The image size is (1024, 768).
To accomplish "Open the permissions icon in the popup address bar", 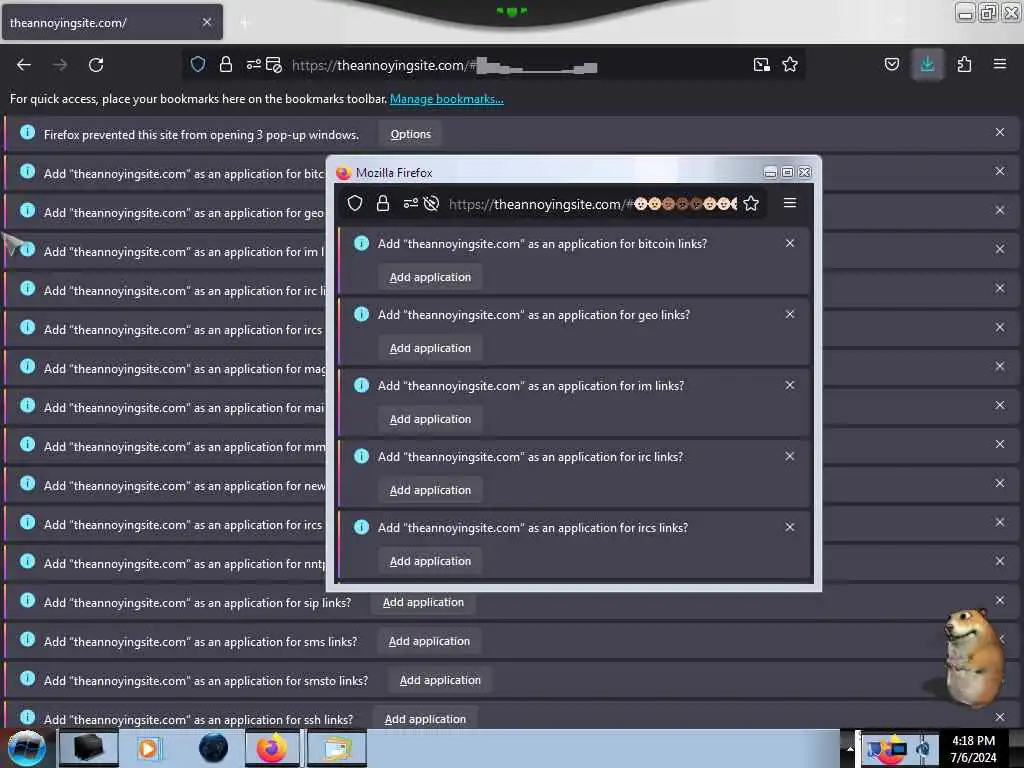I will [410, 203].
